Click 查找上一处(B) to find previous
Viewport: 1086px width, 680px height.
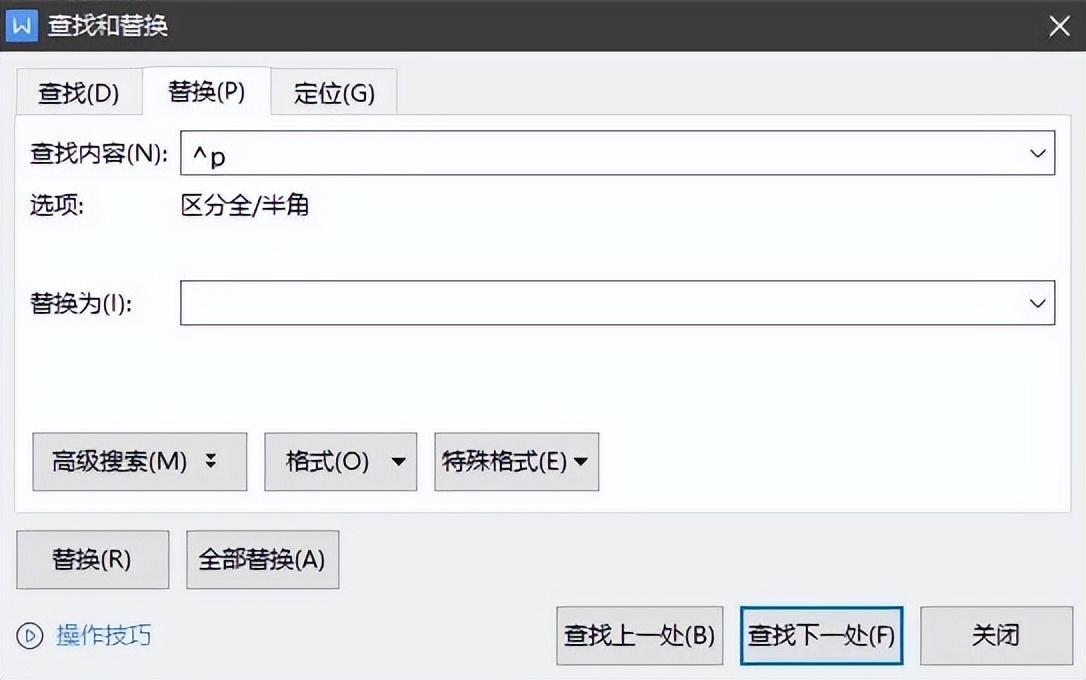(x=639, y=635)
